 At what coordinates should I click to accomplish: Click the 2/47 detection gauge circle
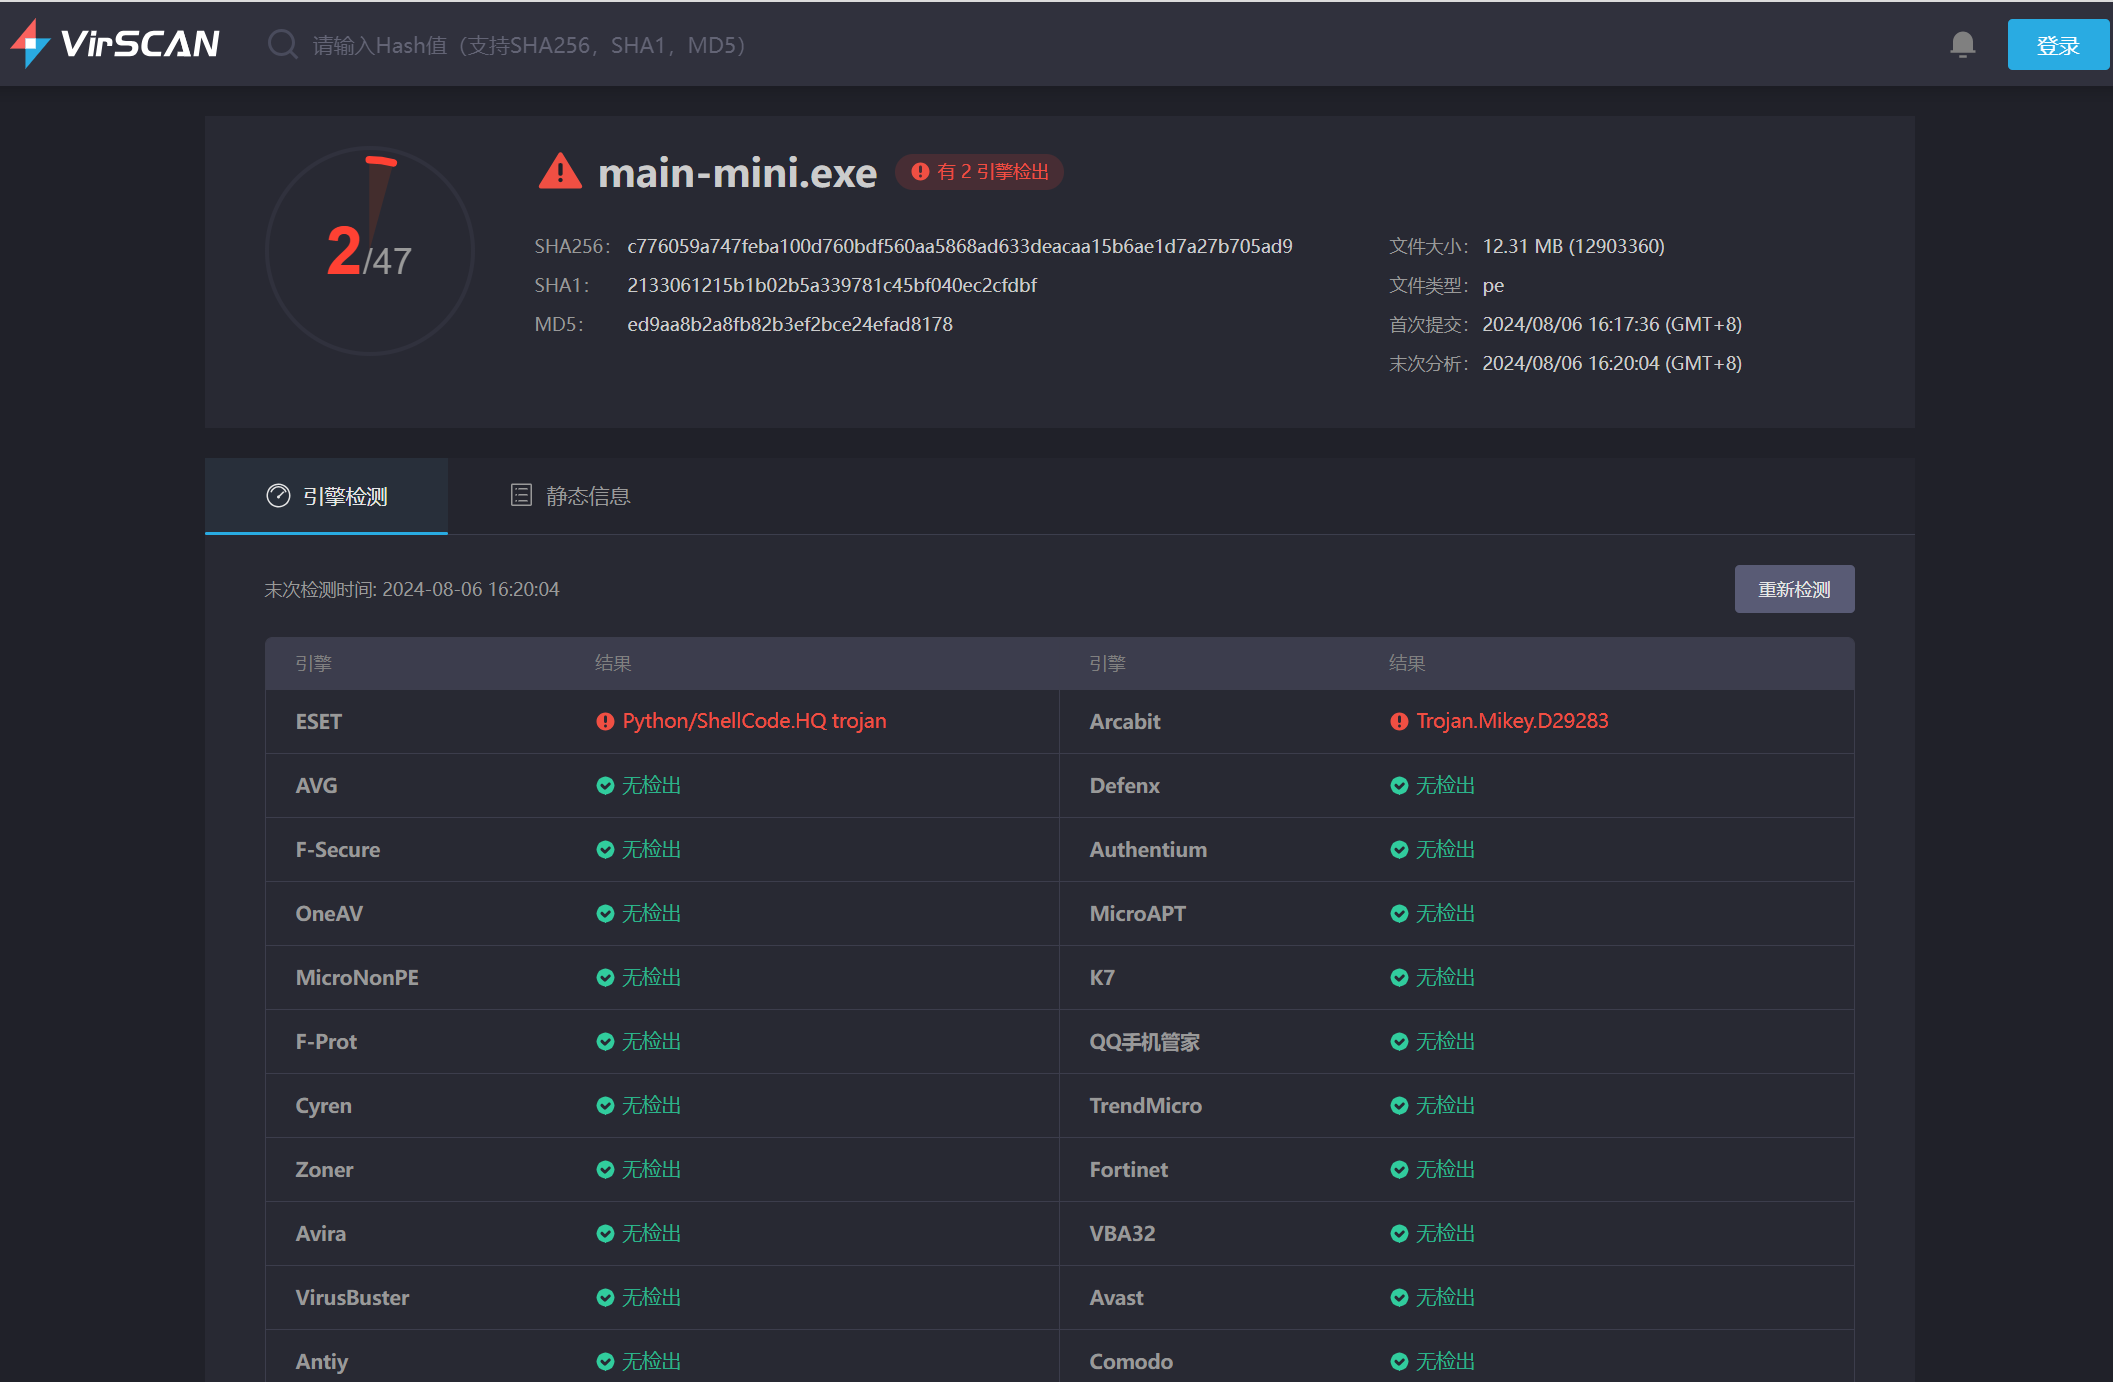[369, 251]
